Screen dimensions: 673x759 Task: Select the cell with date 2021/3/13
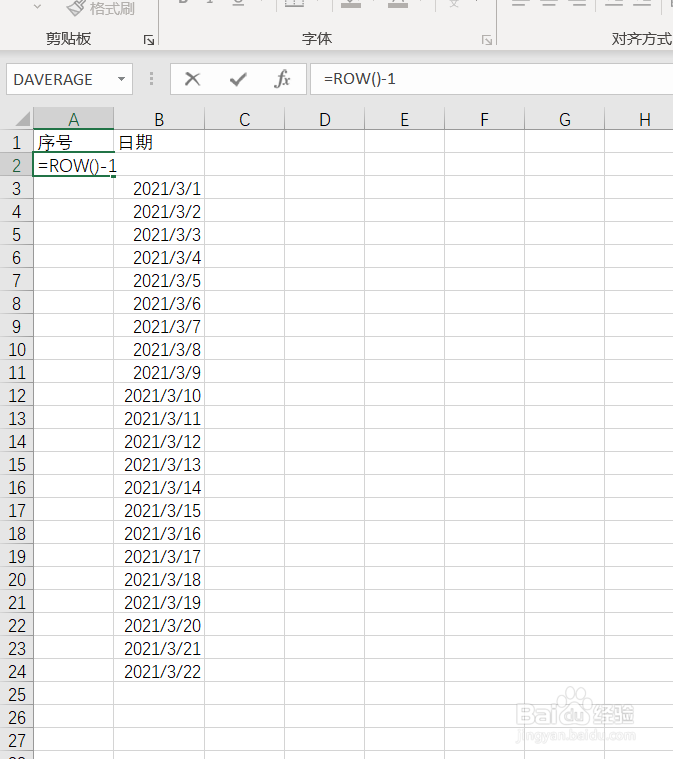coord(159,464)
